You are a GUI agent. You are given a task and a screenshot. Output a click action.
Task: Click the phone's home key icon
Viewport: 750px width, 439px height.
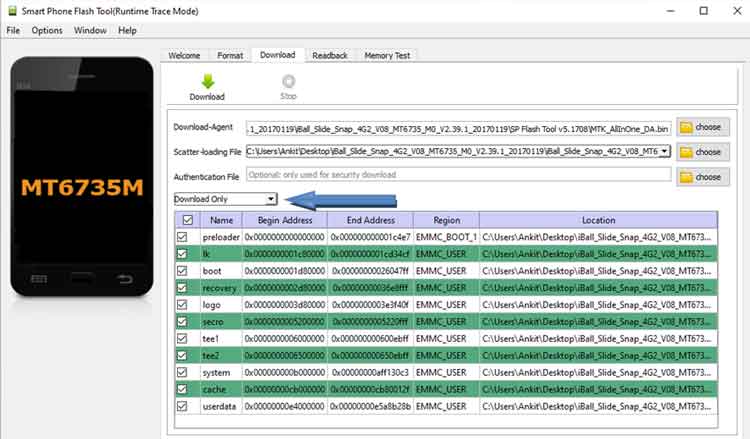point(82,278)
